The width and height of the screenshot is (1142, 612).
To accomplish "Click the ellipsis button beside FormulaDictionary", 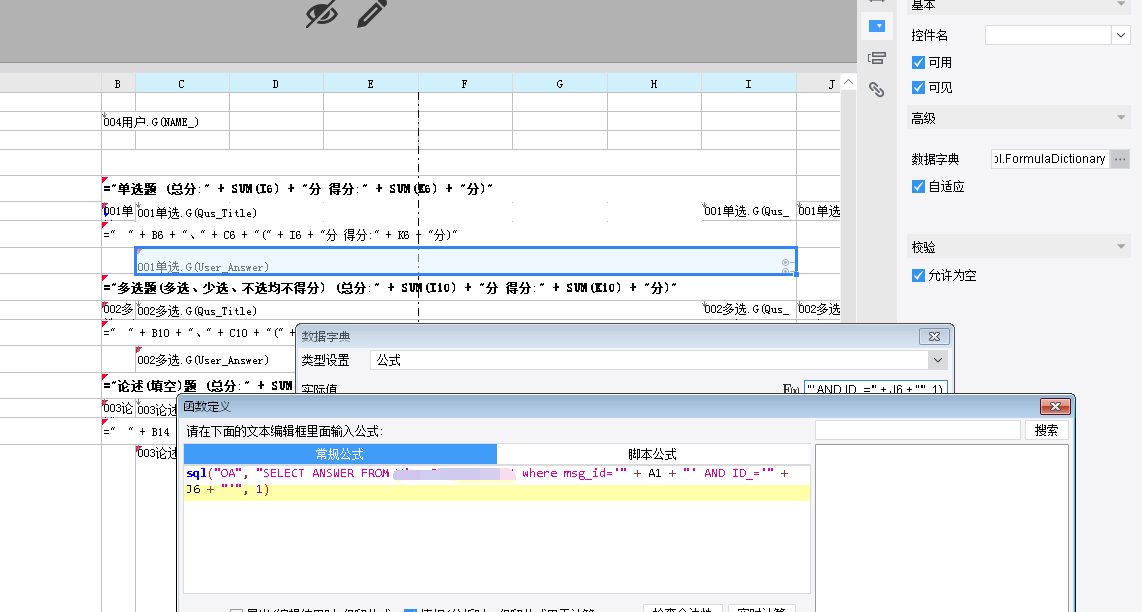I will click(1119, 159).
